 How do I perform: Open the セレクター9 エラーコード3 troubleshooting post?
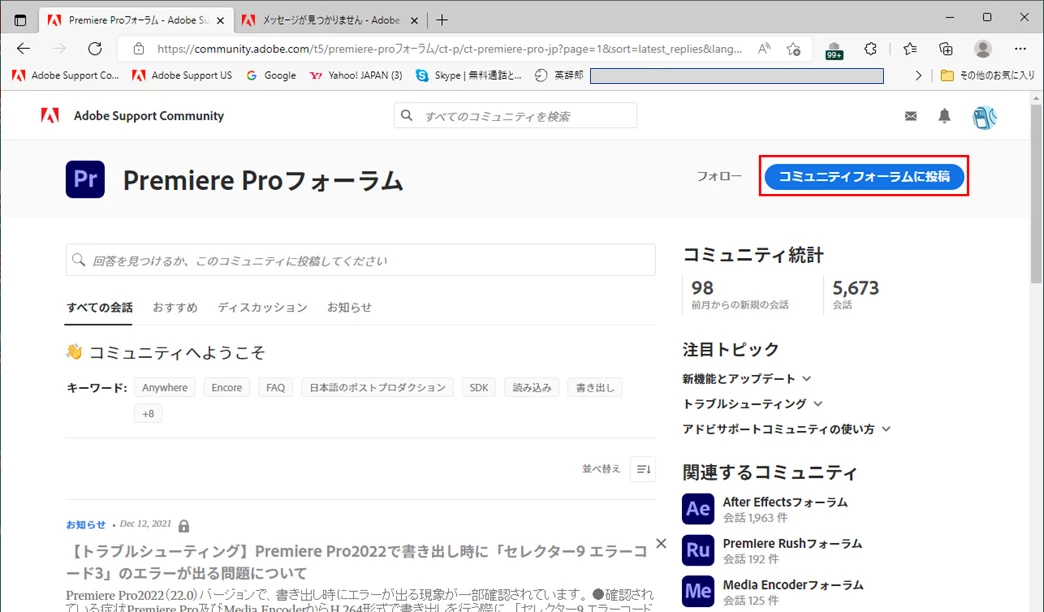(x=359, y=562)
